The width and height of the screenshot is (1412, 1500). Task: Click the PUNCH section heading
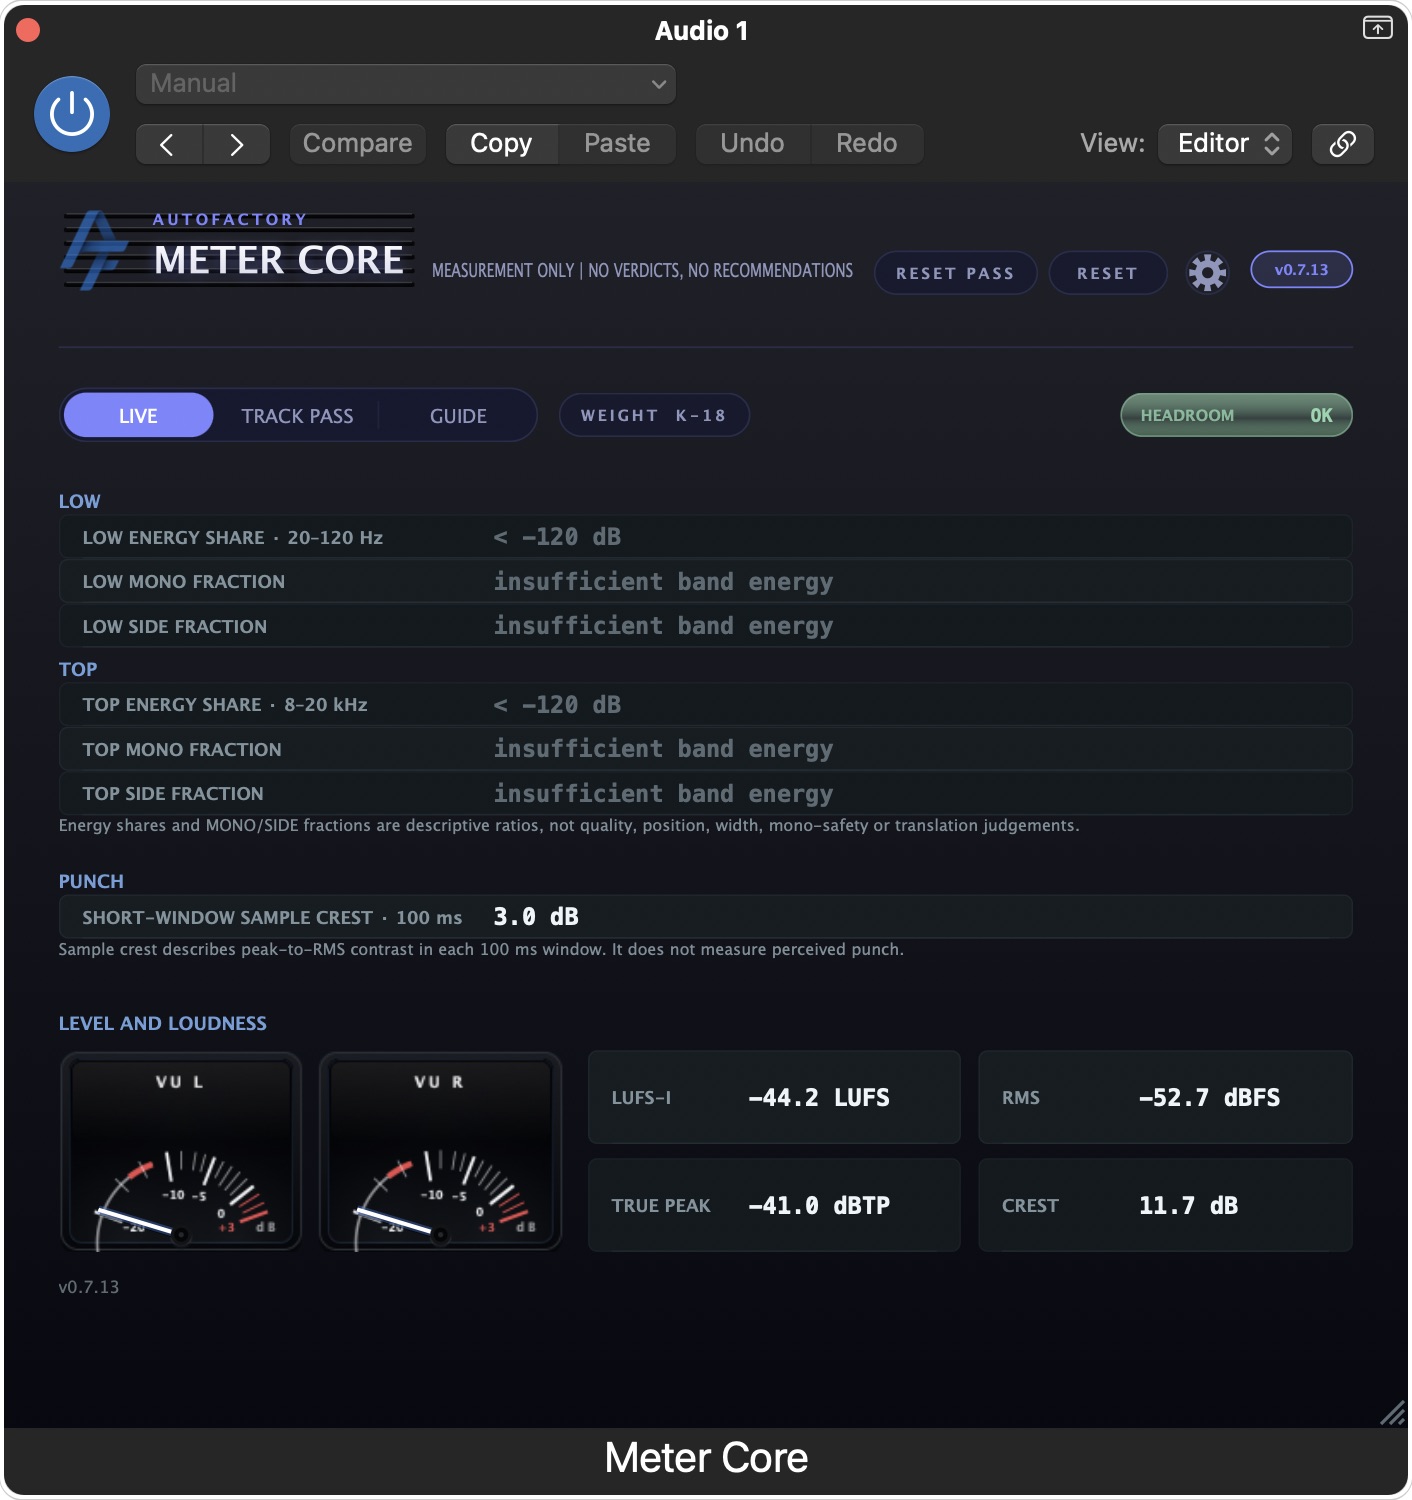tap(91, 881)
